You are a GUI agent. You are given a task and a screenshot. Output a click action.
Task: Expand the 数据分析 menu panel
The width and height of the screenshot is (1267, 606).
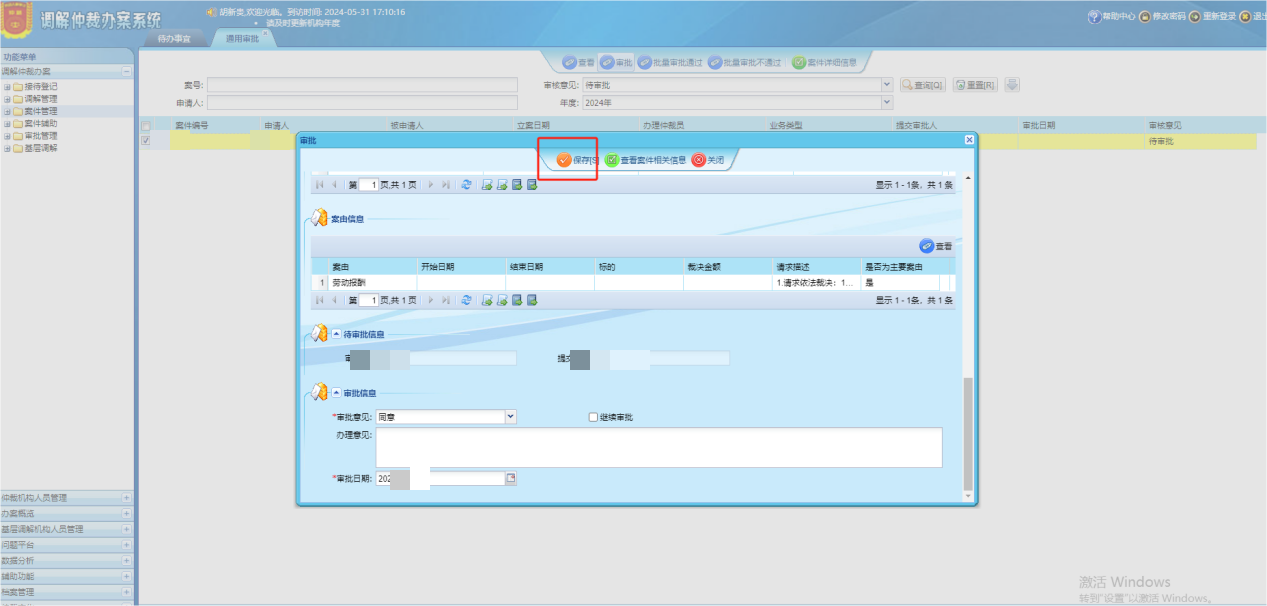point(126,561)
